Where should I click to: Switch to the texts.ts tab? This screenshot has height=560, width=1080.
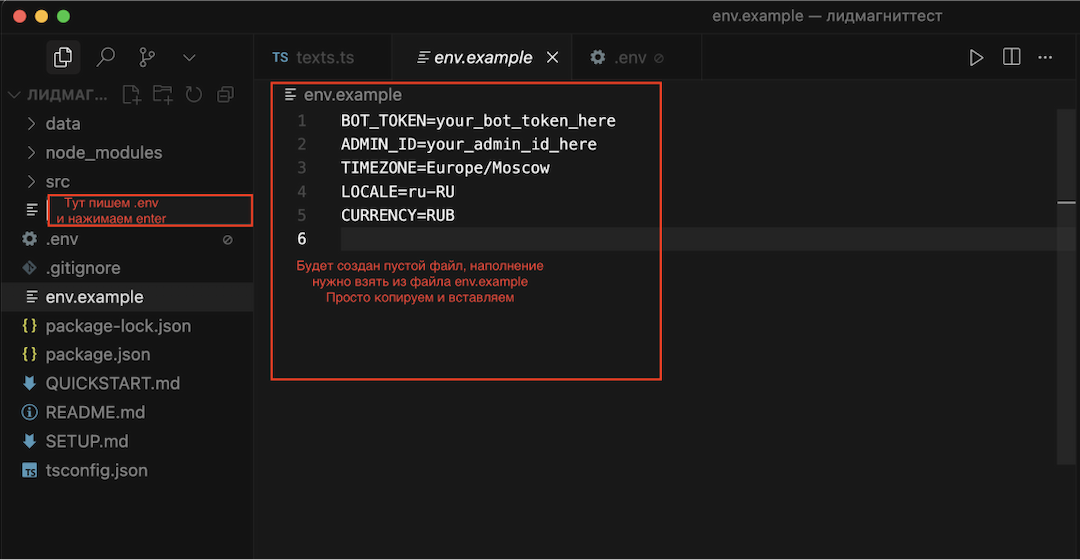pyautogui.click(x=325, y=58)
